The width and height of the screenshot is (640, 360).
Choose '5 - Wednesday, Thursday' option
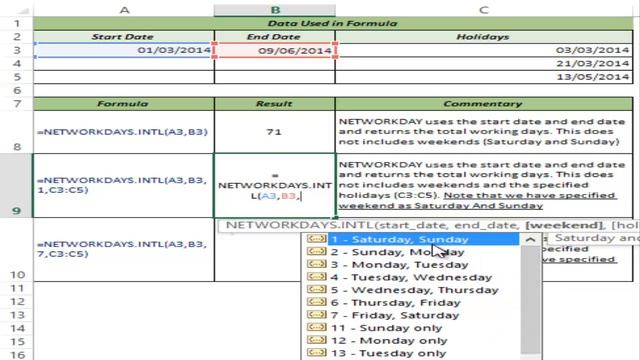click(414, 290)
